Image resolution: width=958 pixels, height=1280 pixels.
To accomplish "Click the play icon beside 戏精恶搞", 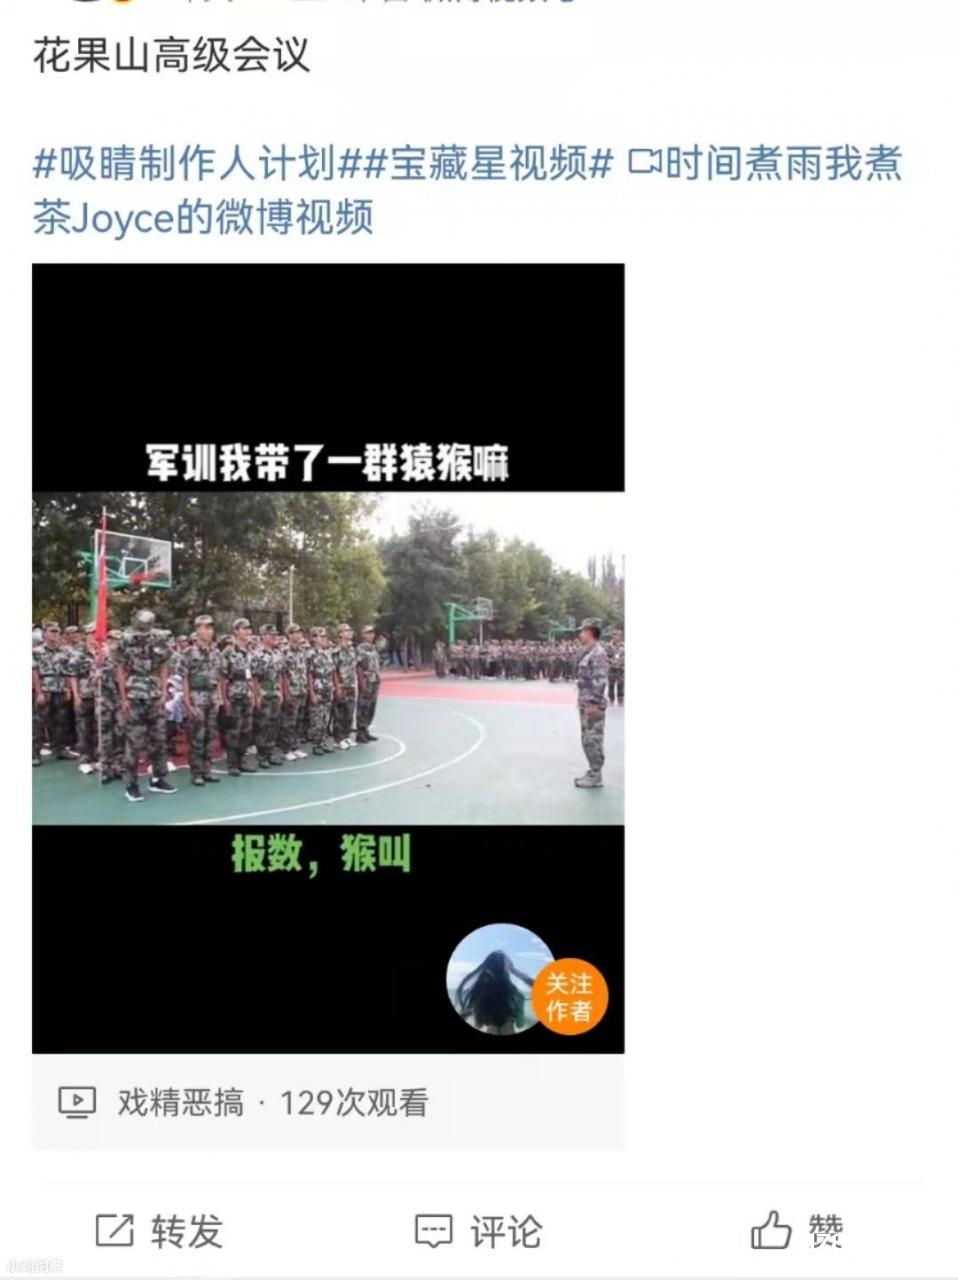I will pyautogui.click(x=77, y=1103).
